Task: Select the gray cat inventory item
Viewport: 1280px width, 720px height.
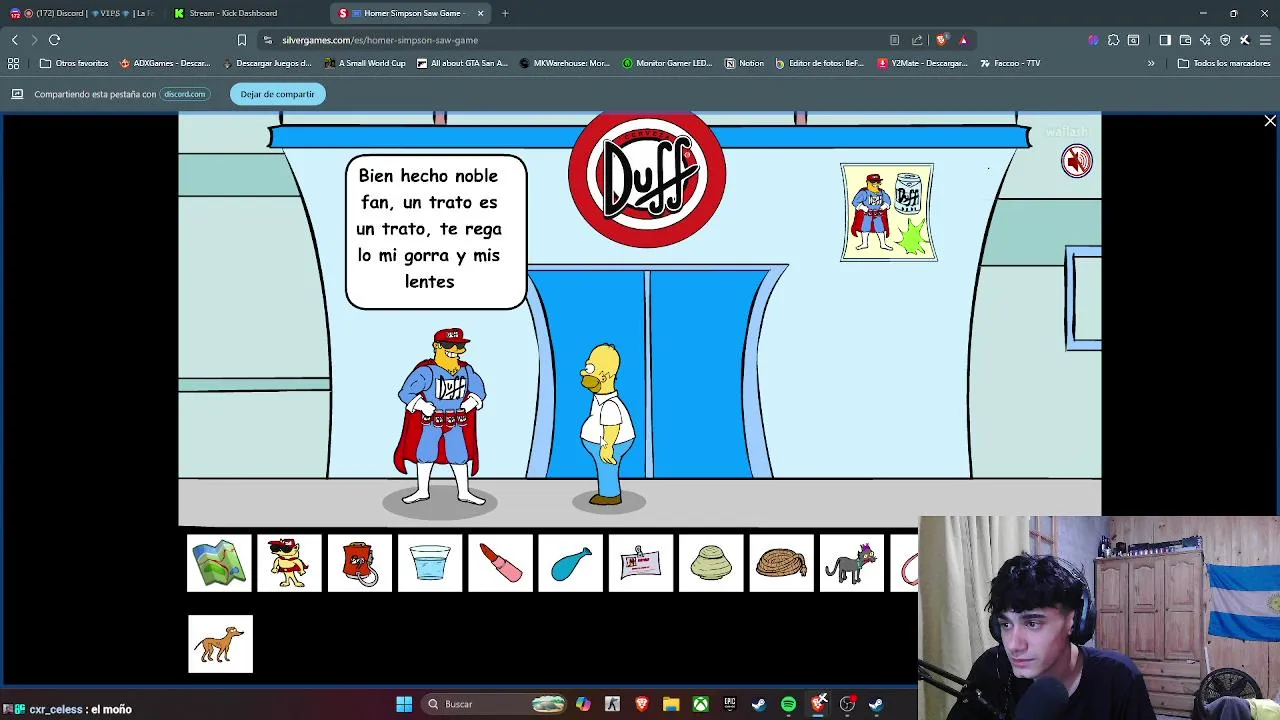Action: (x=852, y=563)
